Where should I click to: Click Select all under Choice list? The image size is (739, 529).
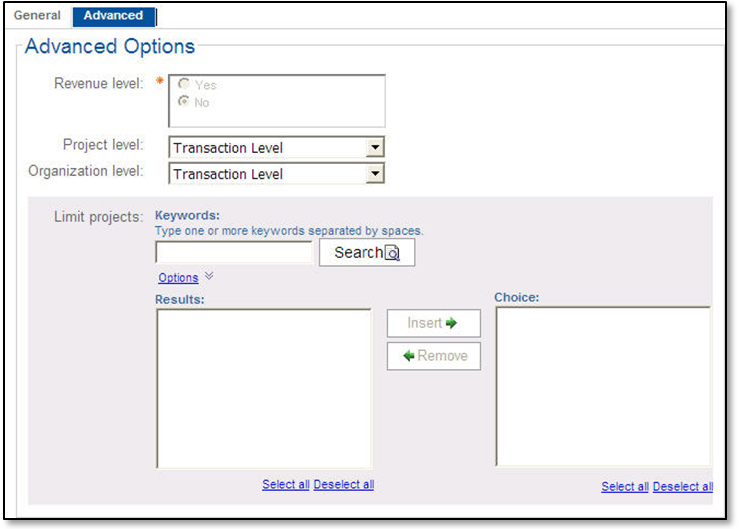pos(625,487)
